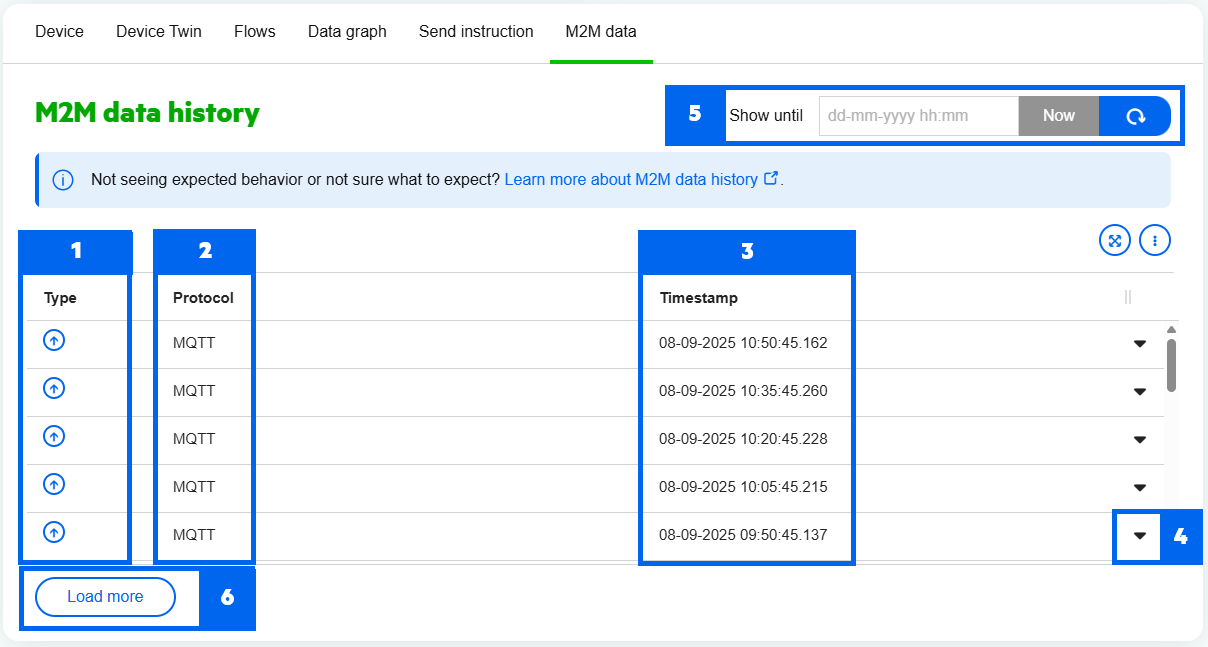The image size is (1208, 647).
Task: Click upload arrow icon for 10:35:45.260 row
Action: click(55, 388)
